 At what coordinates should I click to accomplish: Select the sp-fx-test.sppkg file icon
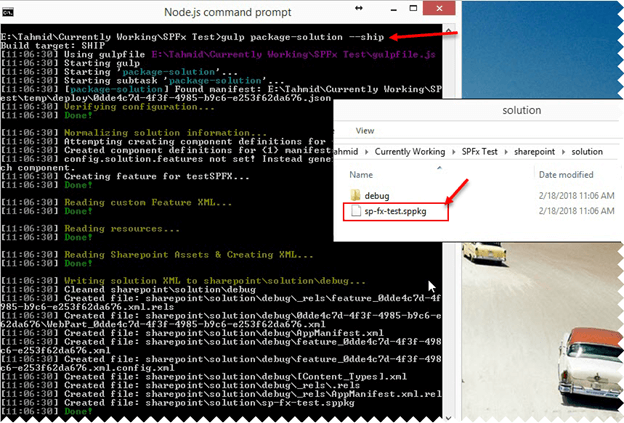[356, 211]
